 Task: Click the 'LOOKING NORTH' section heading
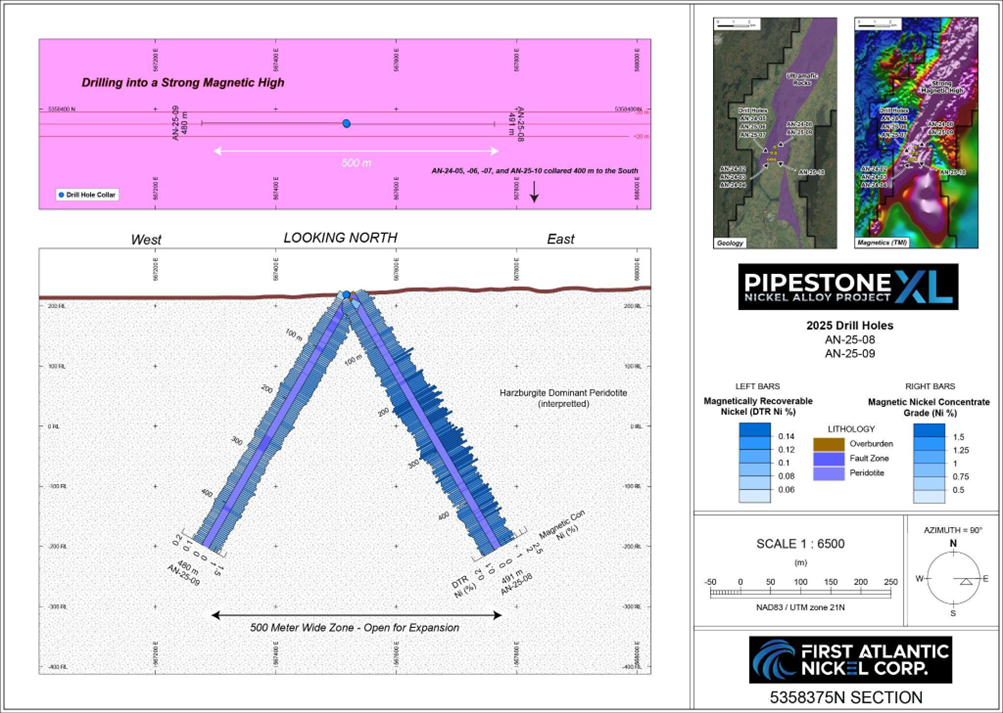coord(340,238)
